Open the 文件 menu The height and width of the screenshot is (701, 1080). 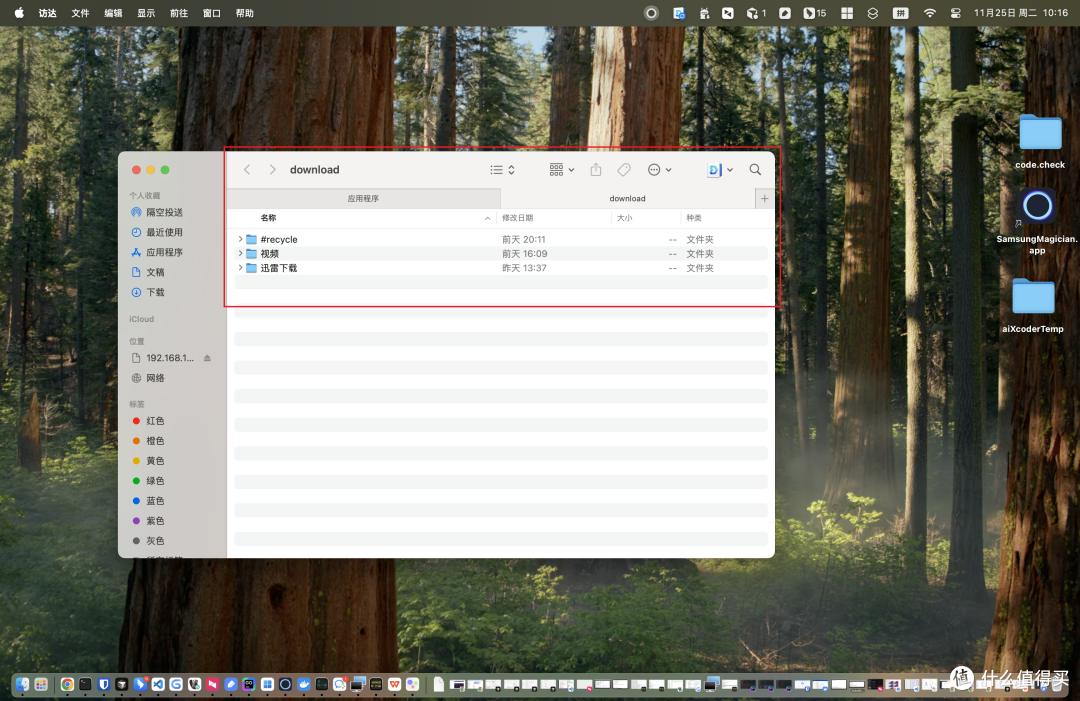pyautogui.click(x=81, y=12)
